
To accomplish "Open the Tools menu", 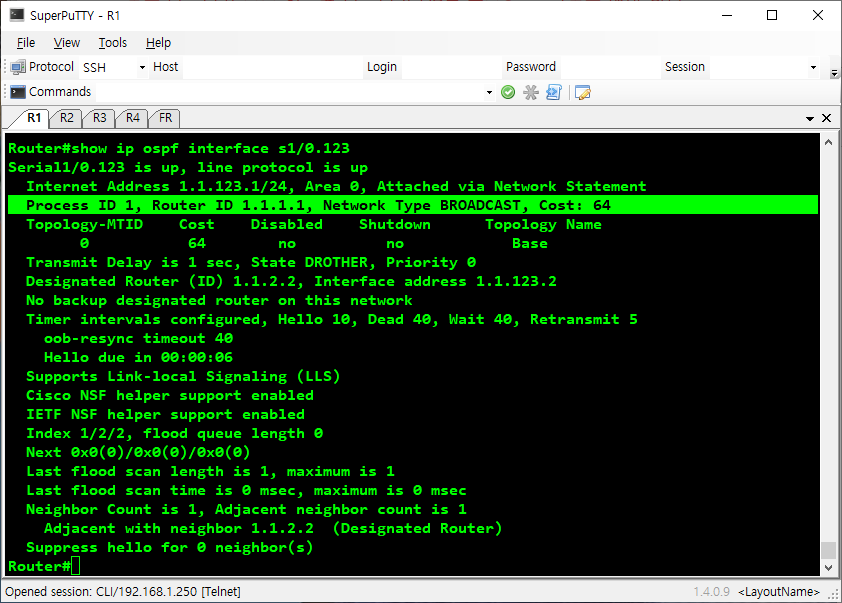I will [x=113, y=43].
